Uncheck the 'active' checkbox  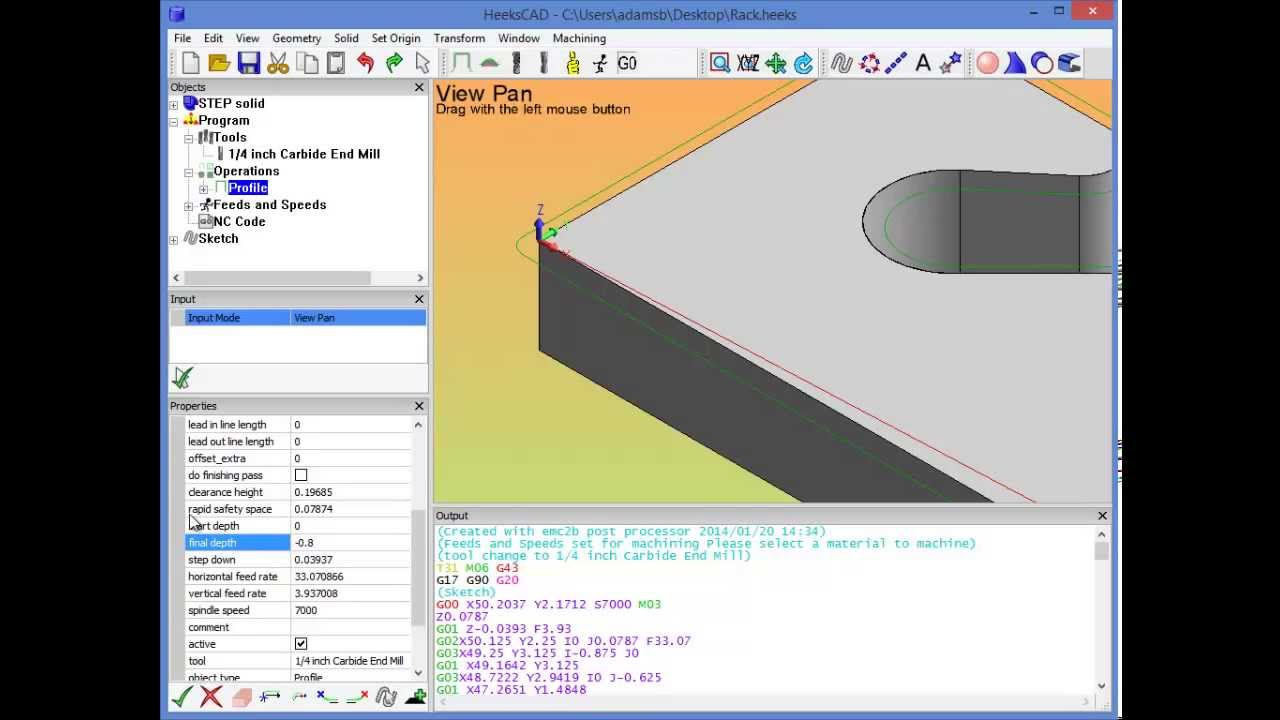click(x=301, y=644)
